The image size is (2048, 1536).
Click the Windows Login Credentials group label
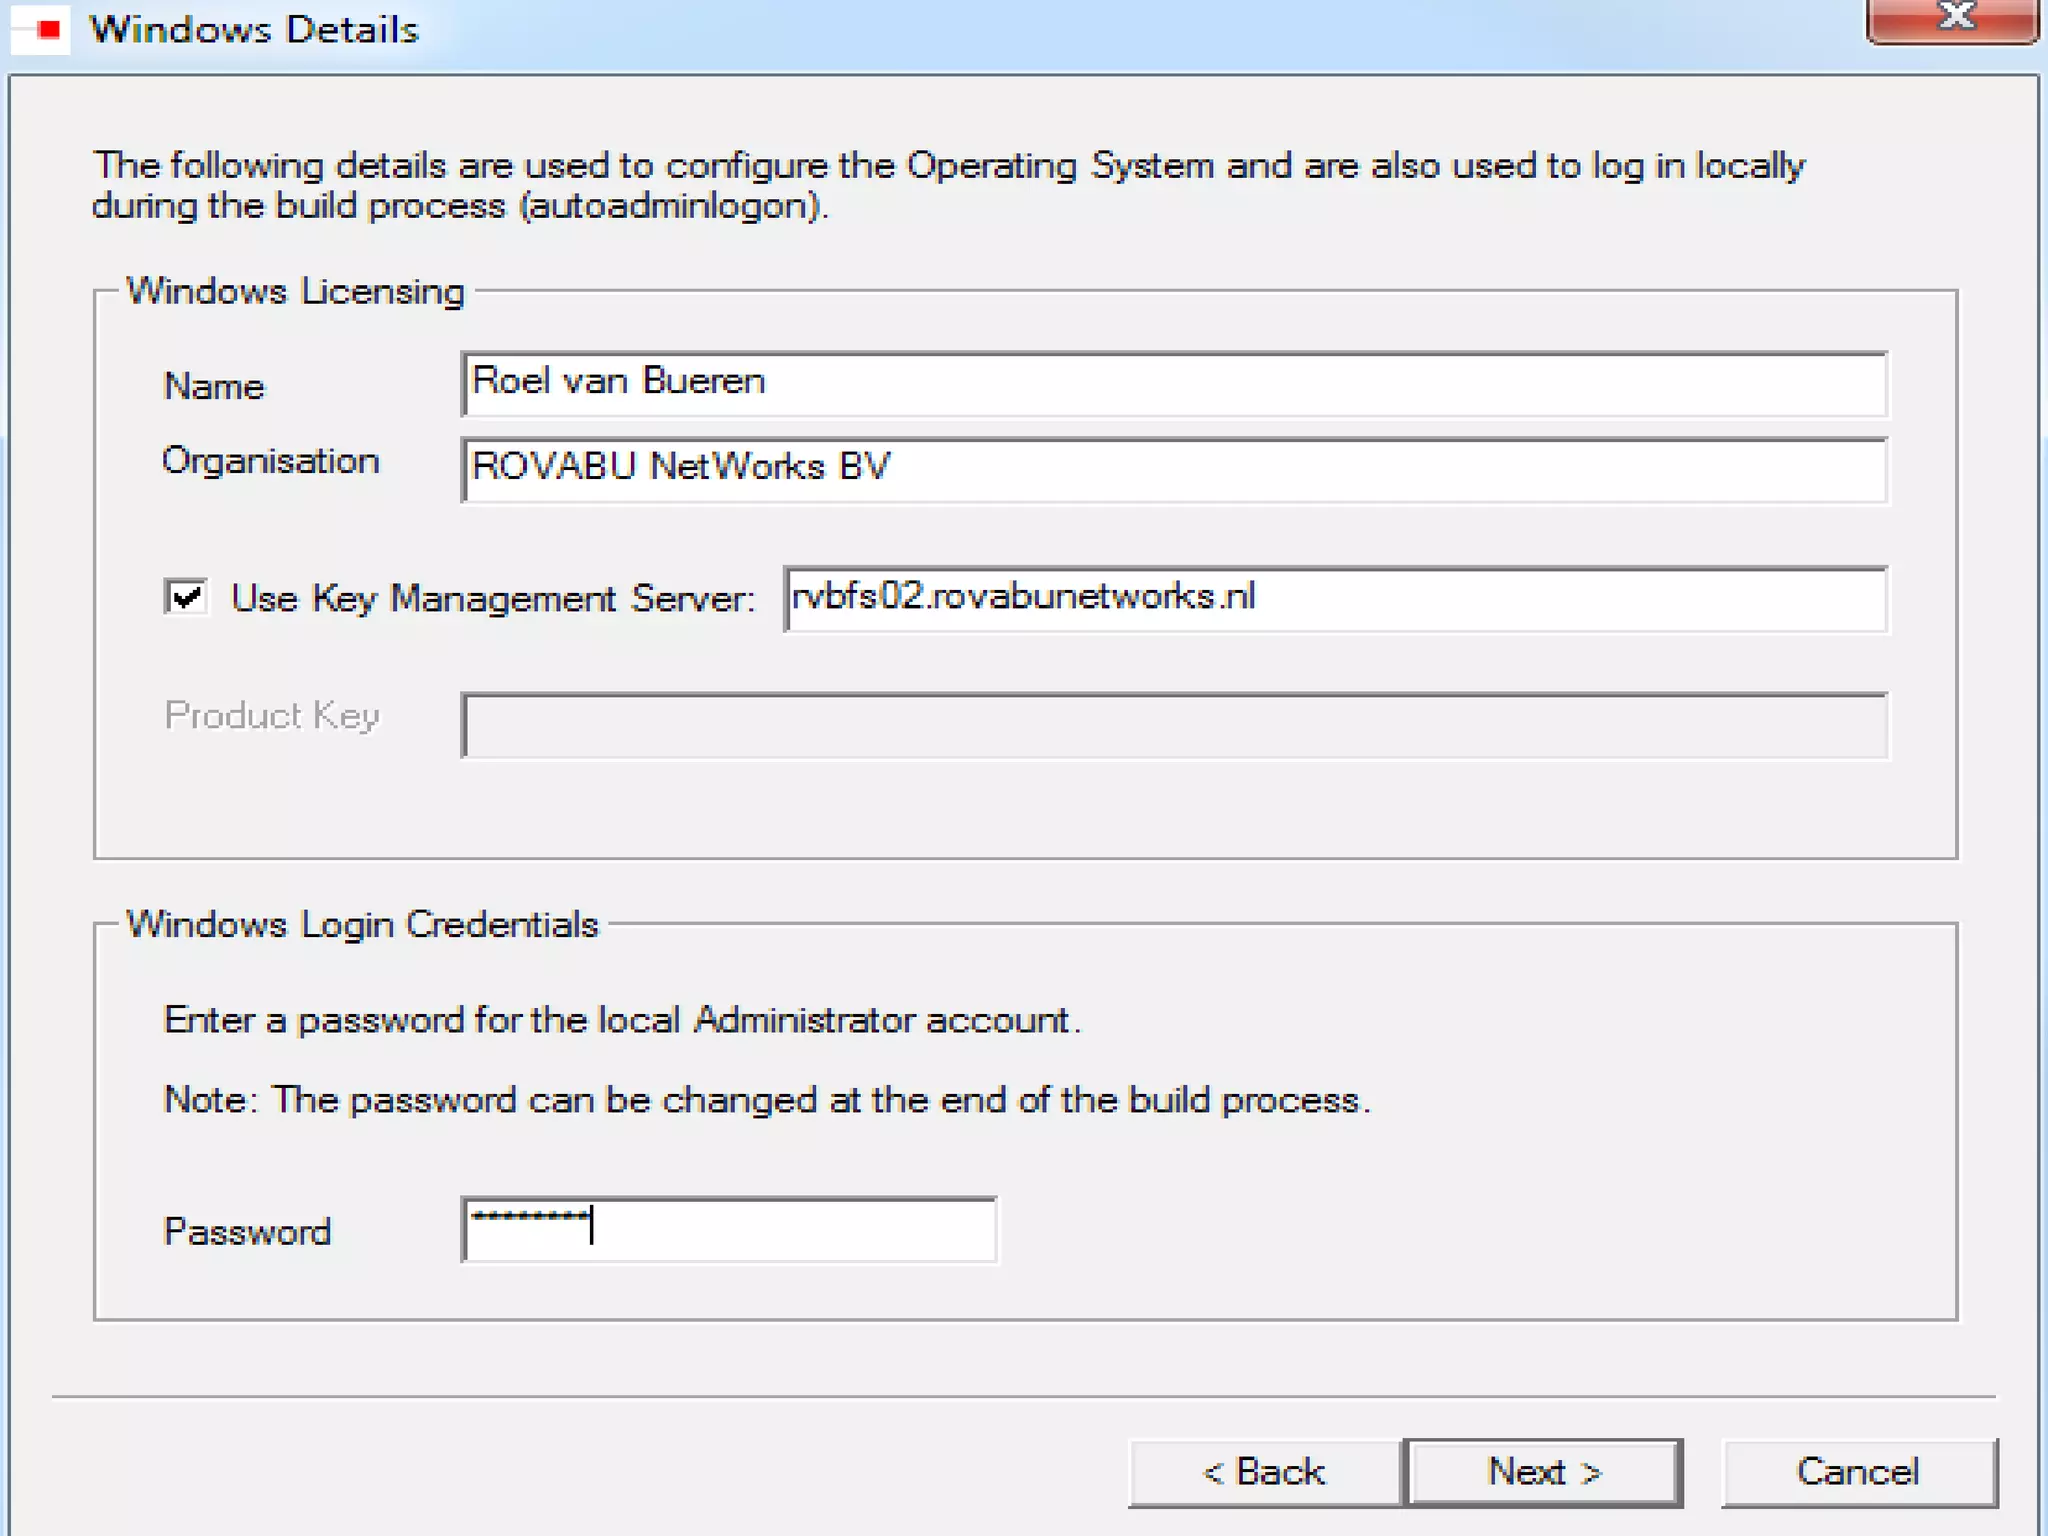[362, 924]
